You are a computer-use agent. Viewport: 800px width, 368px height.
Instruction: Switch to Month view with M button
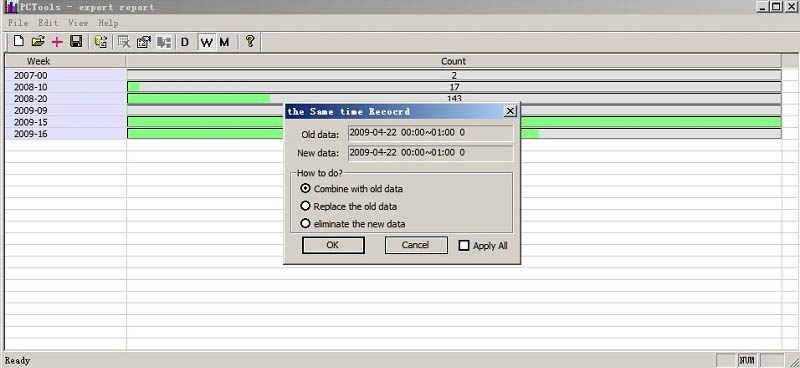tap(224, 42)
